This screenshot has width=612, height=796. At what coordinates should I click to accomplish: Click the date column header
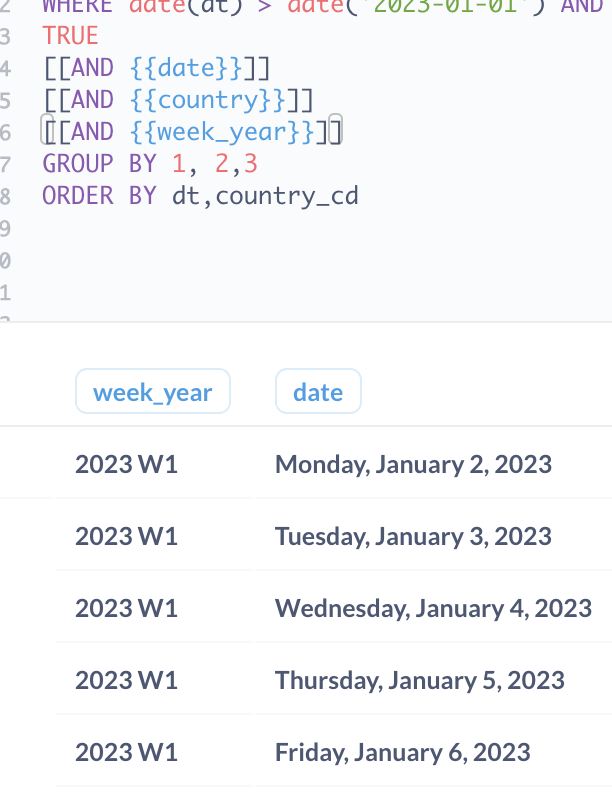[x=318, y=391]
